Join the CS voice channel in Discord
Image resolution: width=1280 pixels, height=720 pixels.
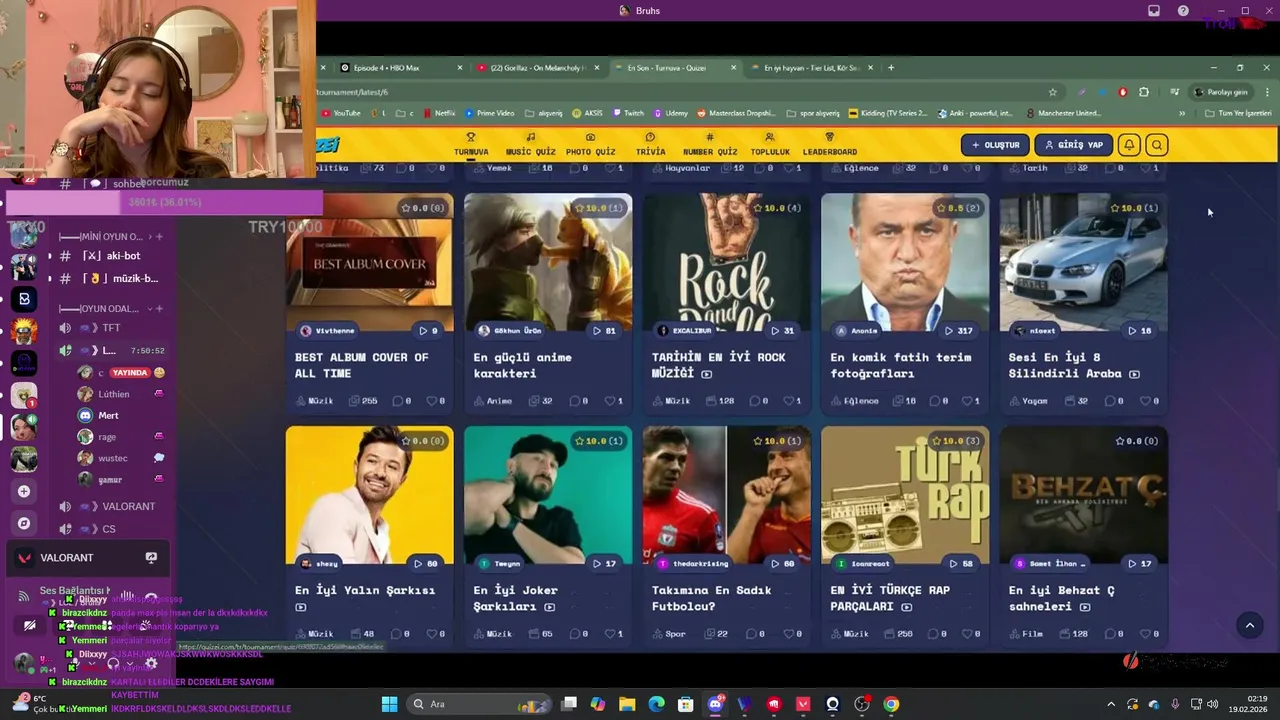110,529
